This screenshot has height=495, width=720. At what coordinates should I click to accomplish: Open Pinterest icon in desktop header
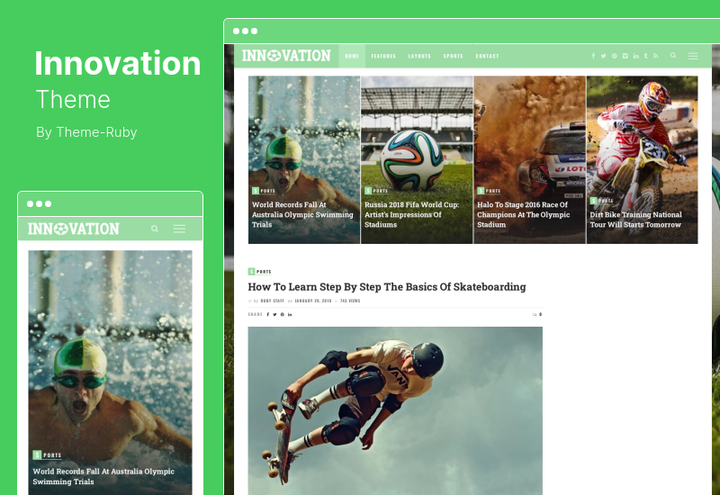[614, 56]
